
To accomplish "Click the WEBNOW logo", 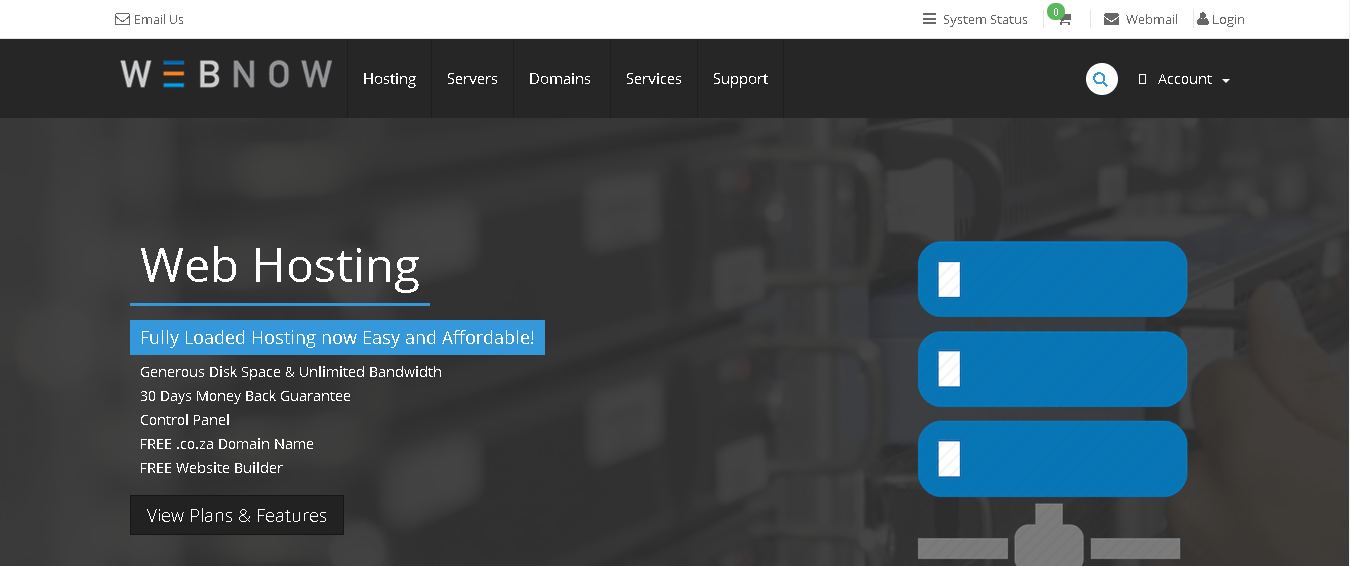I will 226,74.
